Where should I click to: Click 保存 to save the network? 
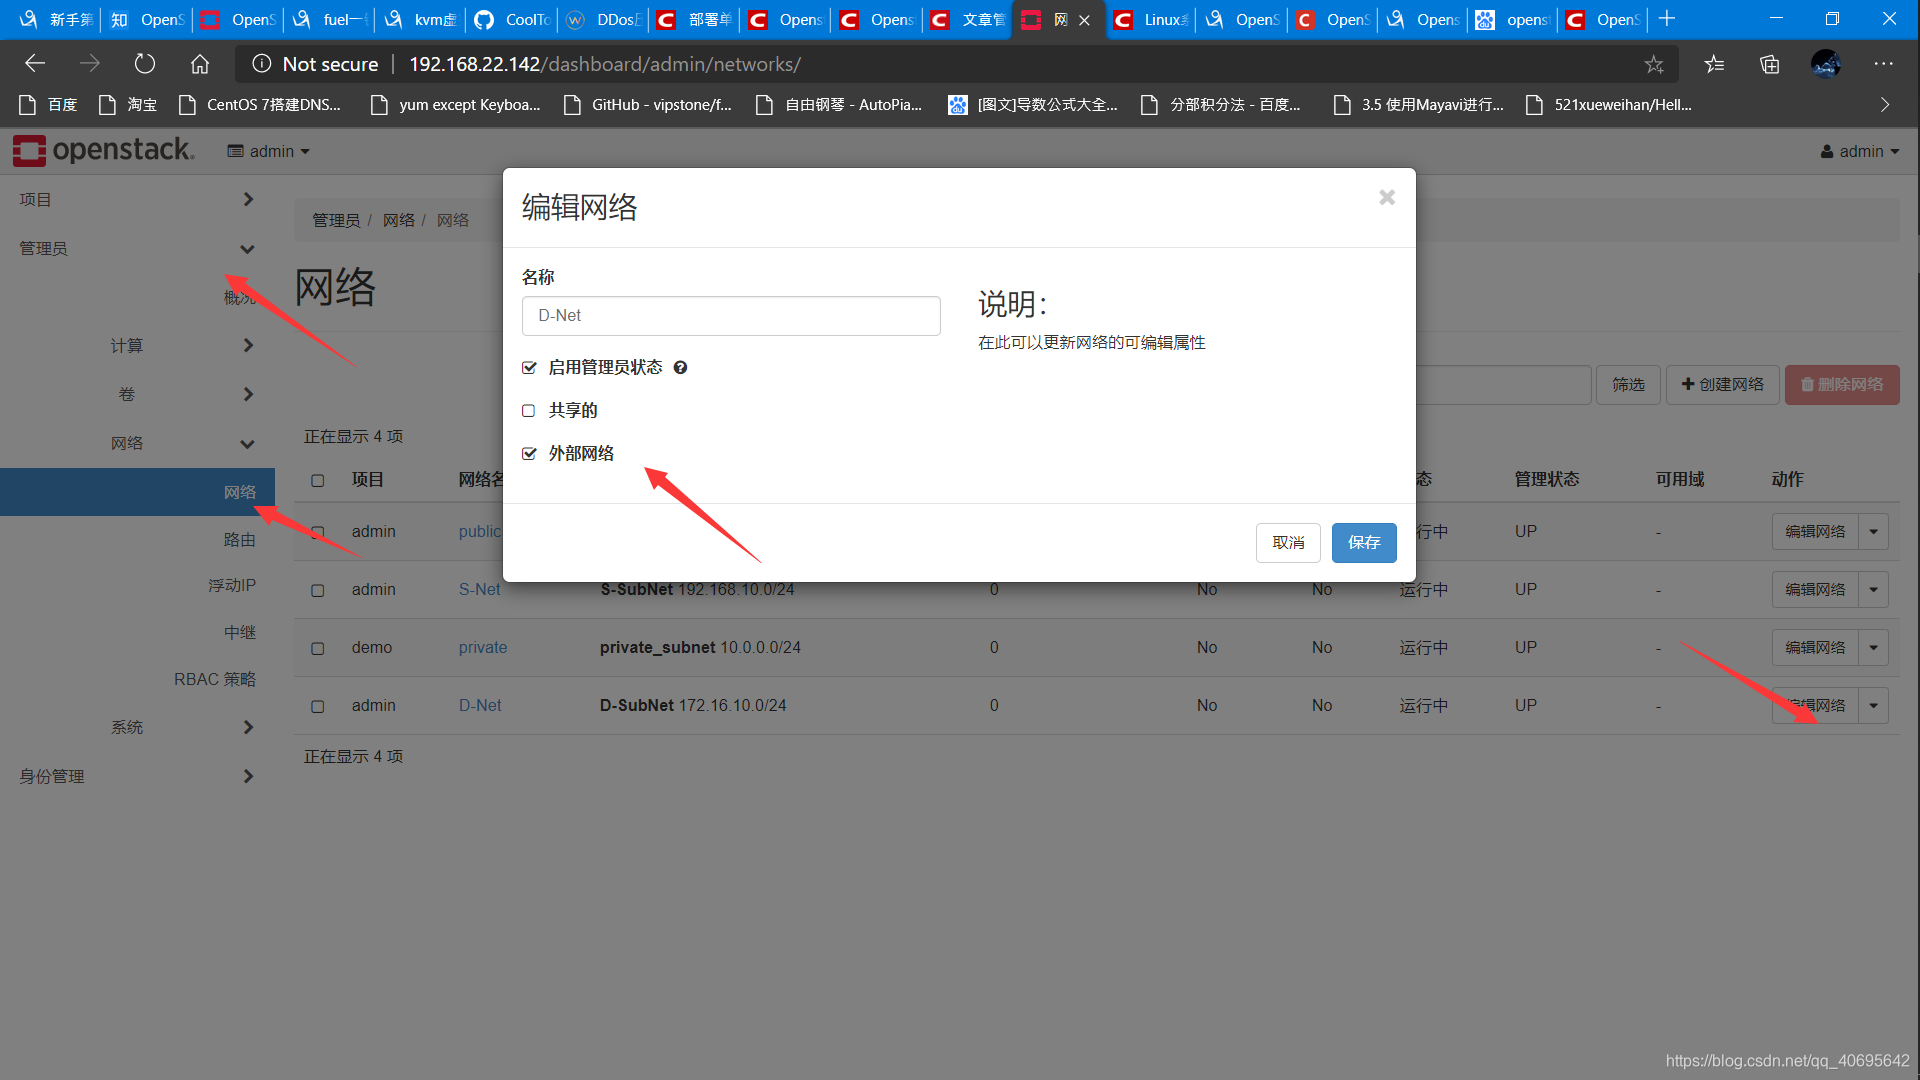pos(1364,543)
